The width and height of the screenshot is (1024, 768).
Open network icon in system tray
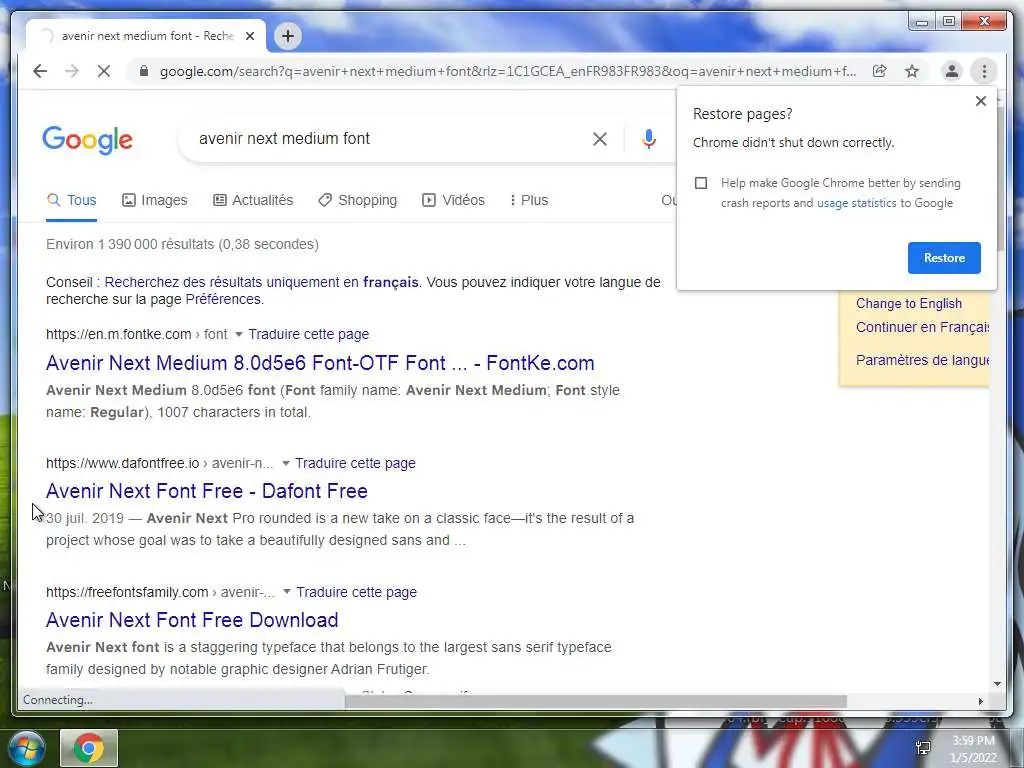pyautogui.click(x=923, y=748)
